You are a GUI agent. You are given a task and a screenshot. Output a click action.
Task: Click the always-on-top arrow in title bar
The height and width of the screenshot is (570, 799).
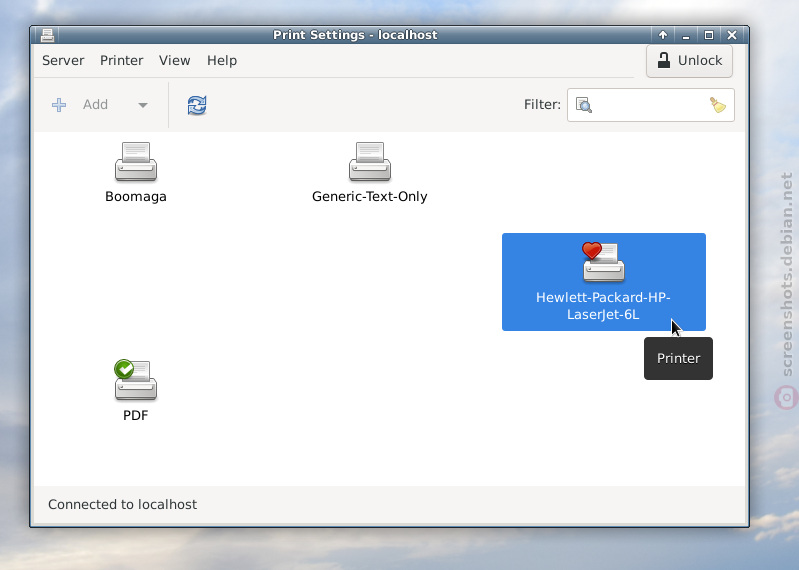(662, 35)
